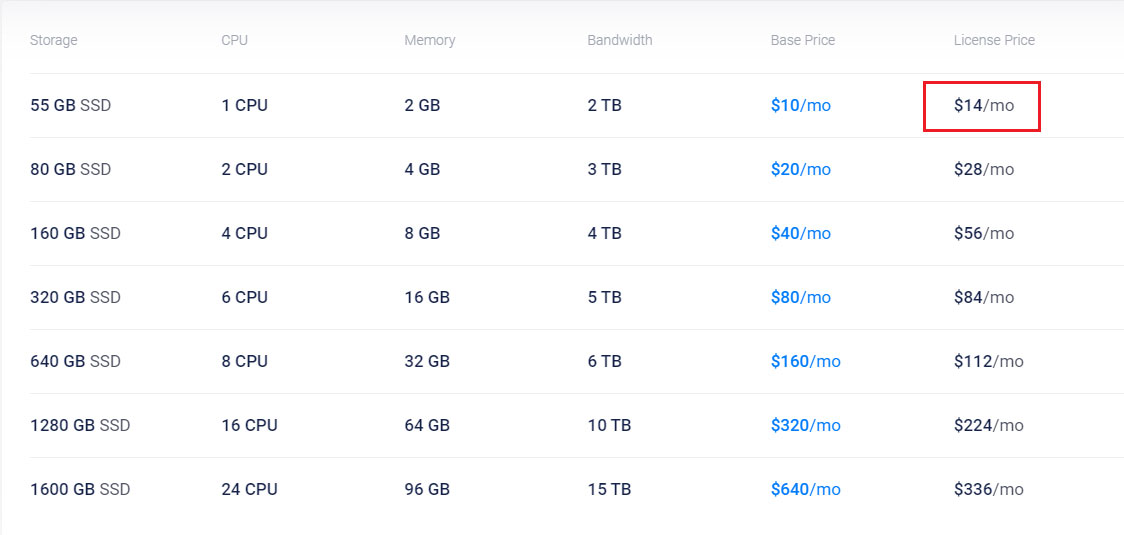Click the 8 CPU cell
Viewport: 1124px width, 535px height.
tap(244, 361)
